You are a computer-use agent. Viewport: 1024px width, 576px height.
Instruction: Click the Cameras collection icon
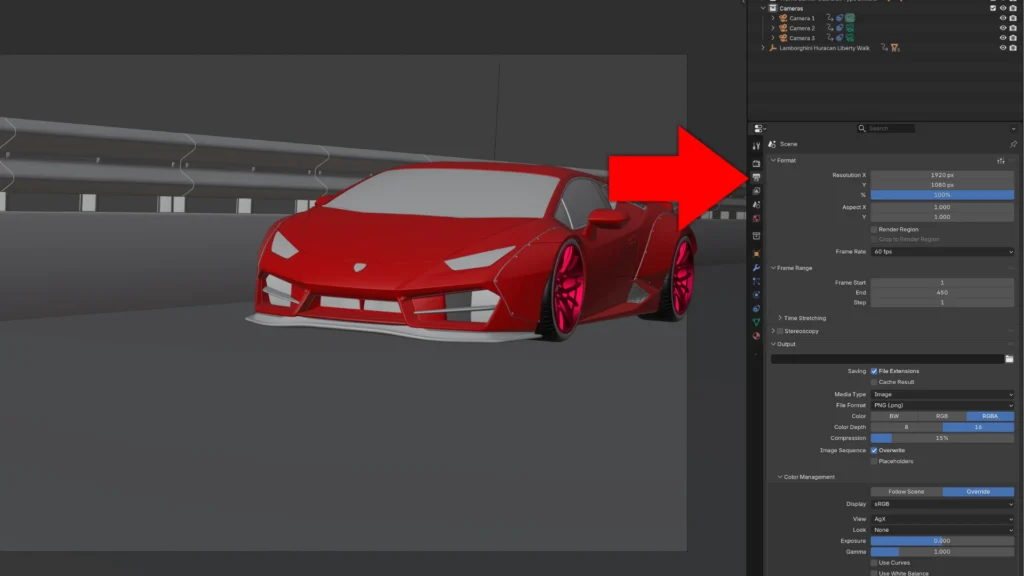pos(773,8)
